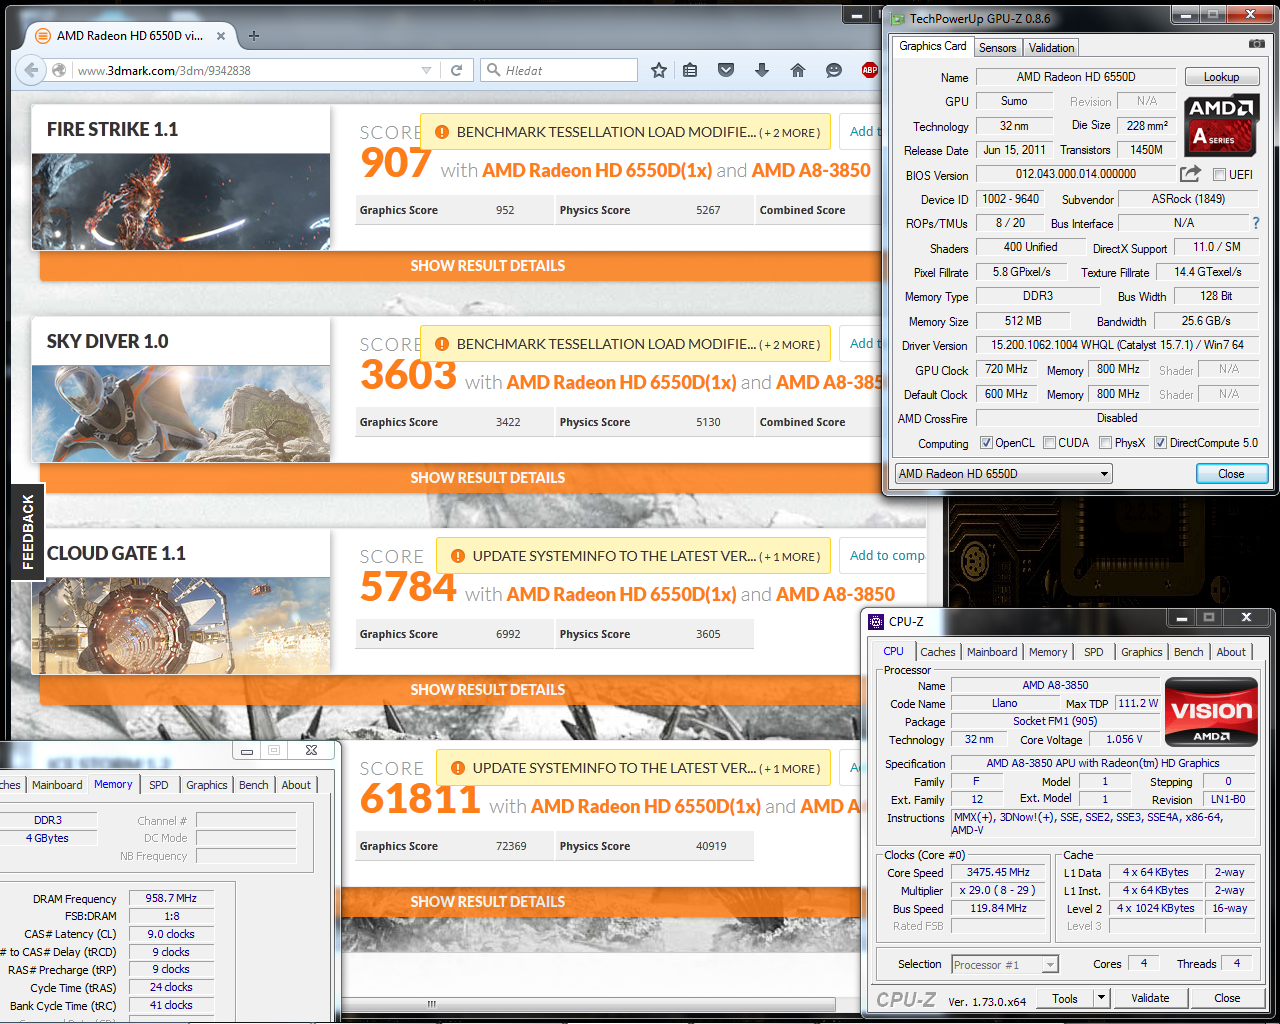The width and height of the screenshot is (1280, 1024).
Task: Open Graphics tab in memory CPU-Z window
Action: click(207, 785)
